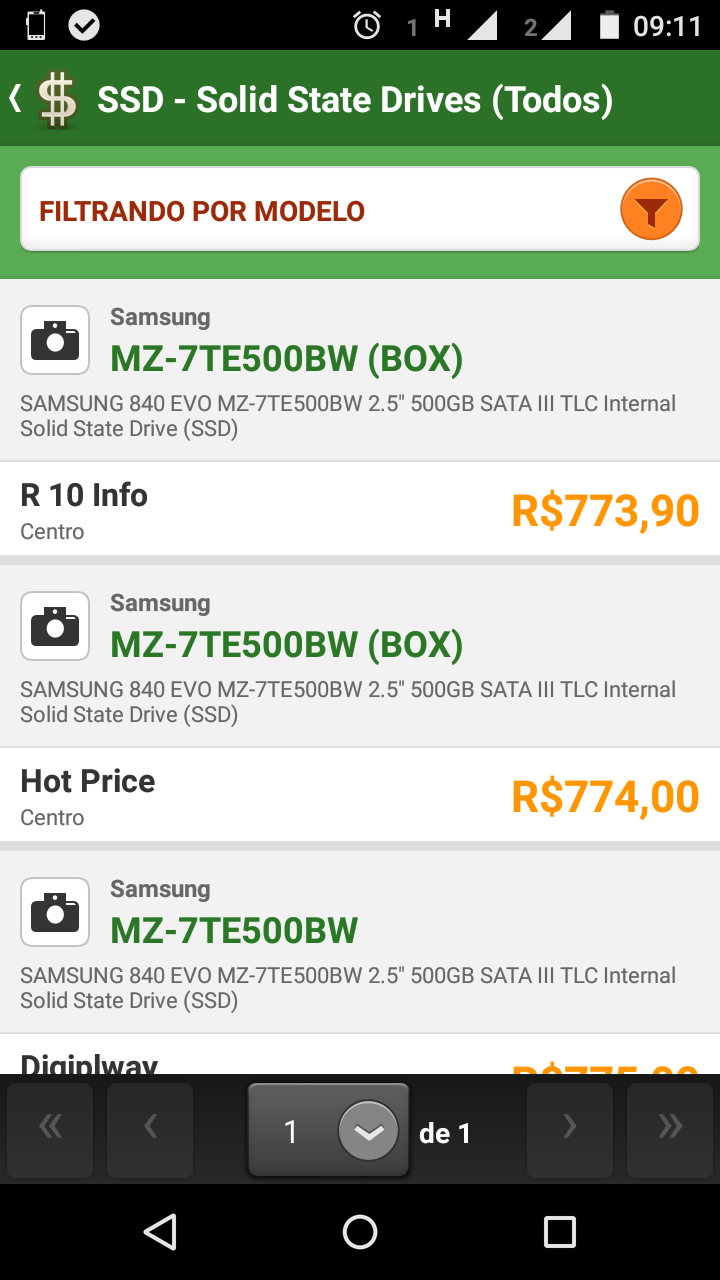Viewport: 720px width, 1280px height.
Task: Open camera photo for first Samsung listing
Action: pyautogui.click(x=55, y=340)
